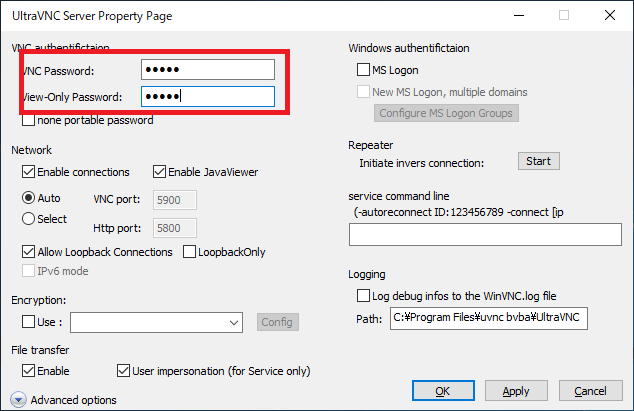Click the Apply button
The height and width of the screenshot is (411, 634).
pos(516,391)
